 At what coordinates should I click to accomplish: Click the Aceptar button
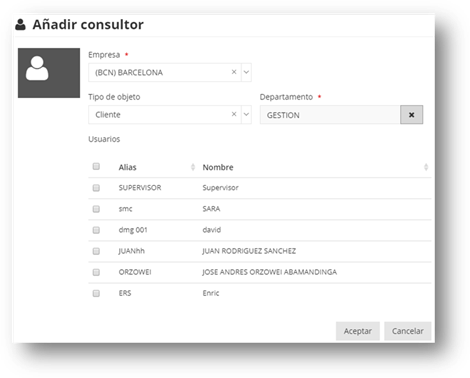point(358,331)
